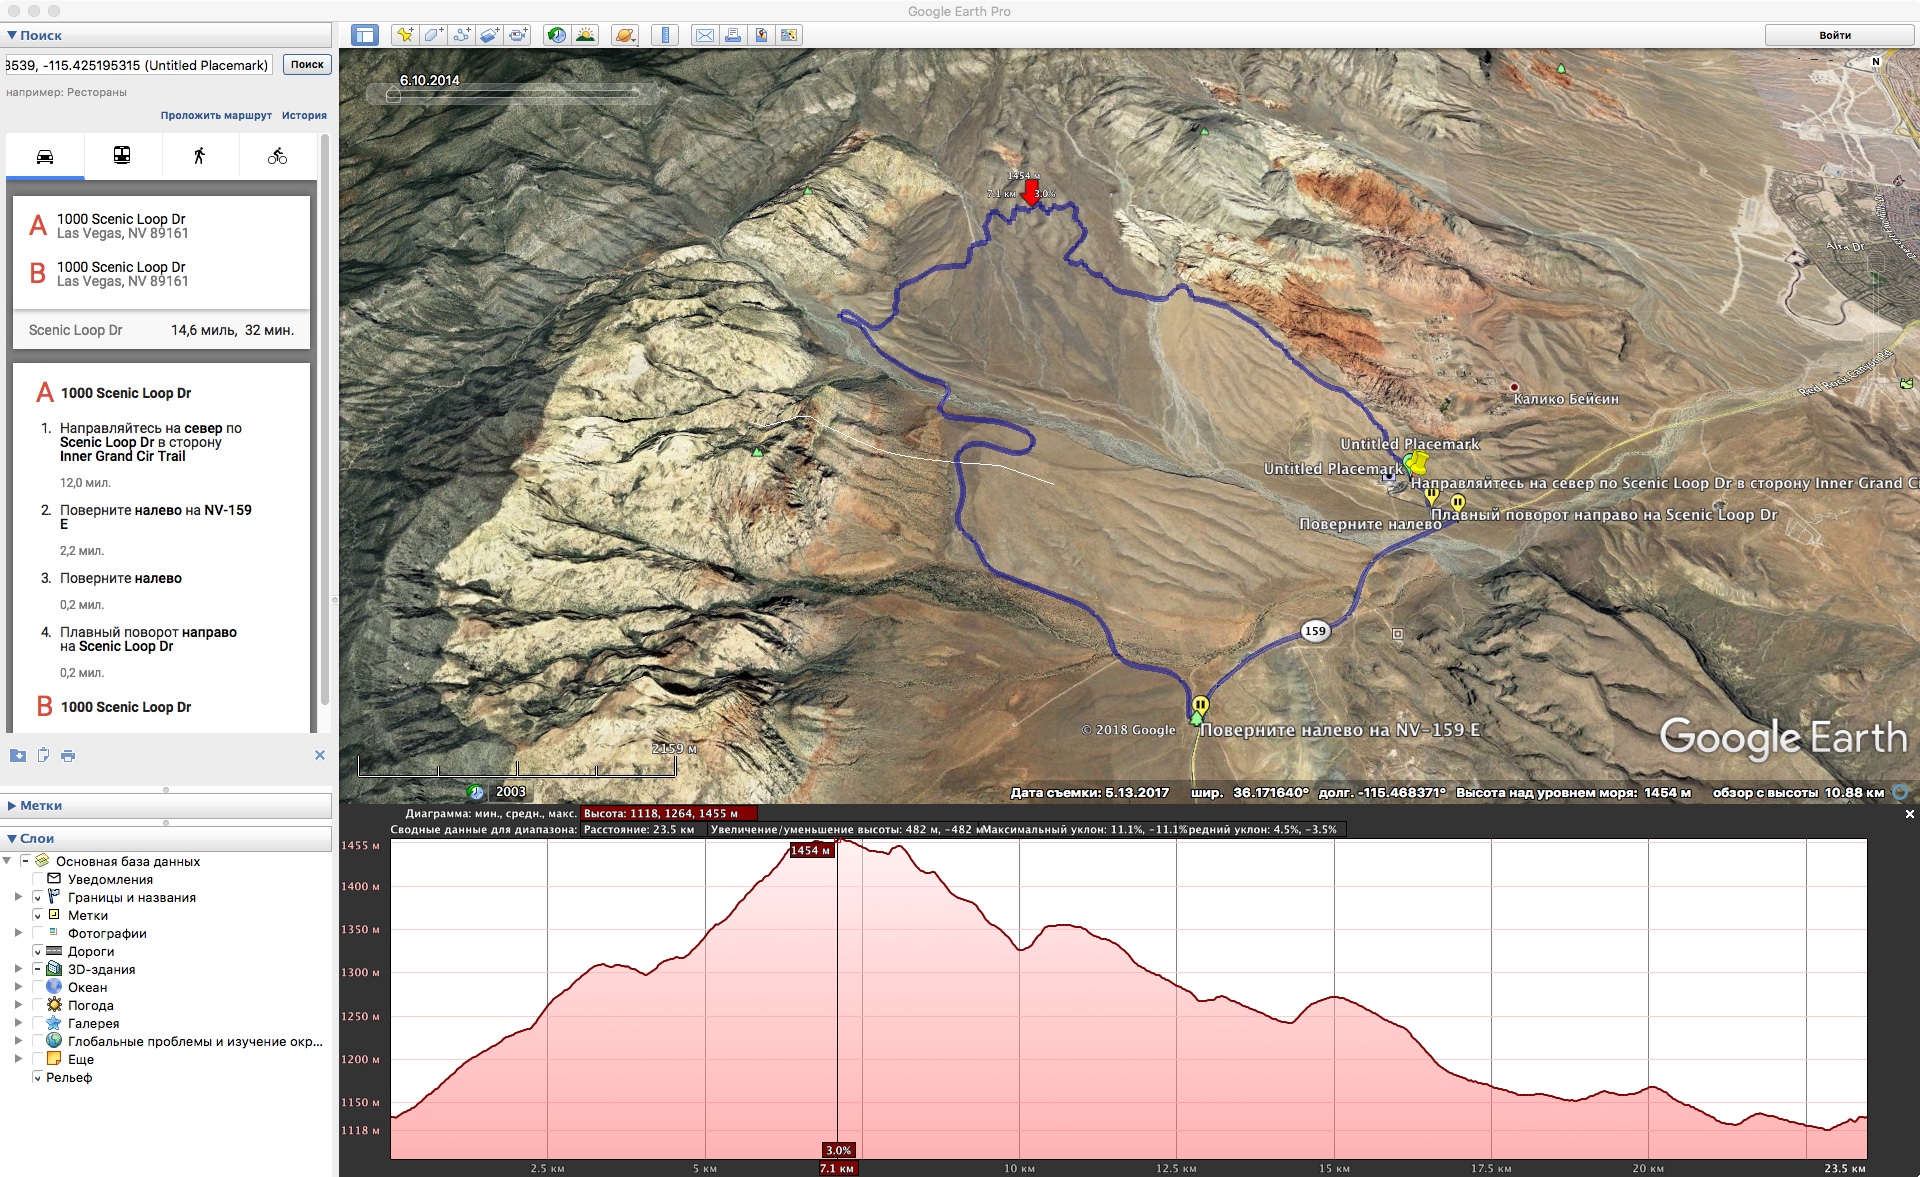
Task: Copy search results clipboard icon
Action: click(43, 755)
